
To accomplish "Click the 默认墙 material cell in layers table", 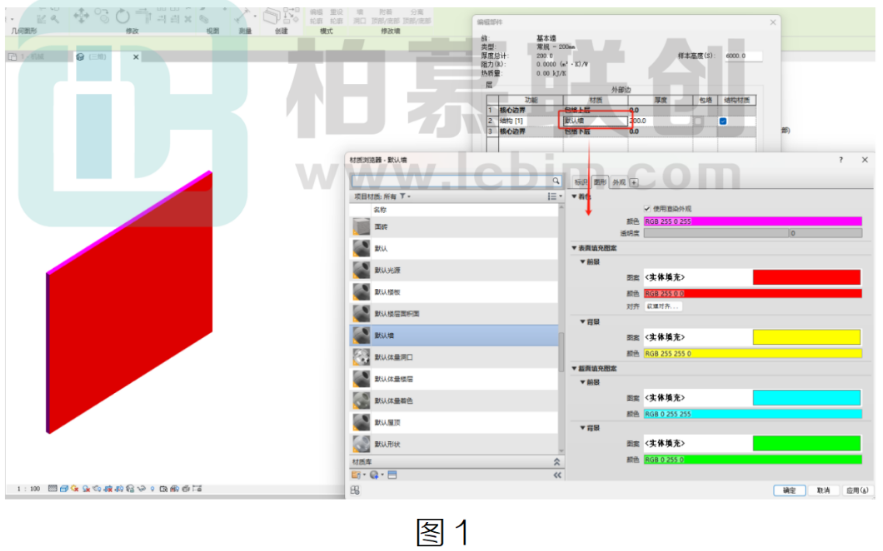I will 595,121.
